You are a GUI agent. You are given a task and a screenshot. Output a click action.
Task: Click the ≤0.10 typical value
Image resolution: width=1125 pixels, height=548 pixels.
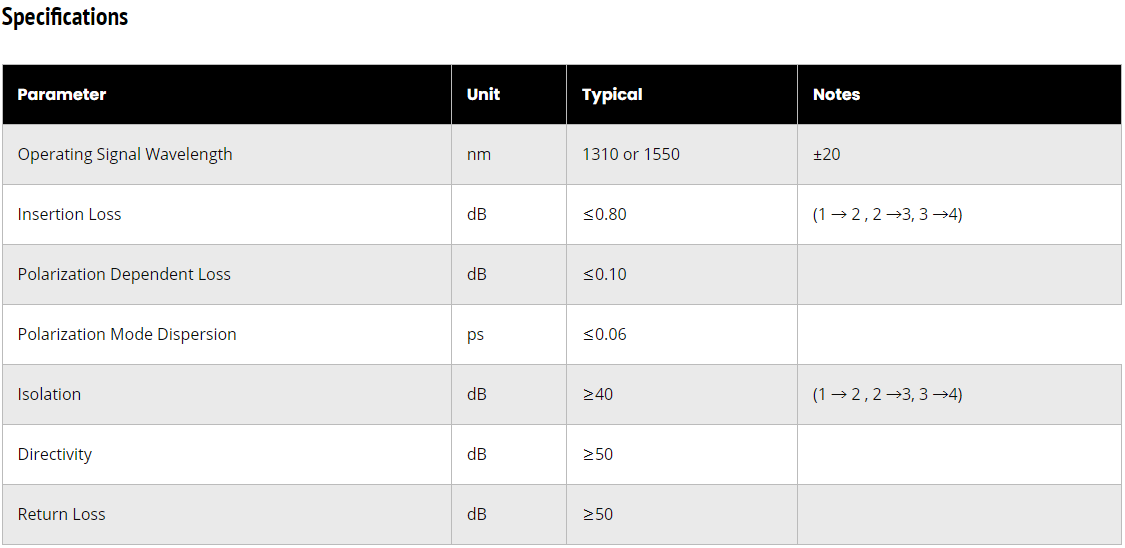tap(604, 275)
